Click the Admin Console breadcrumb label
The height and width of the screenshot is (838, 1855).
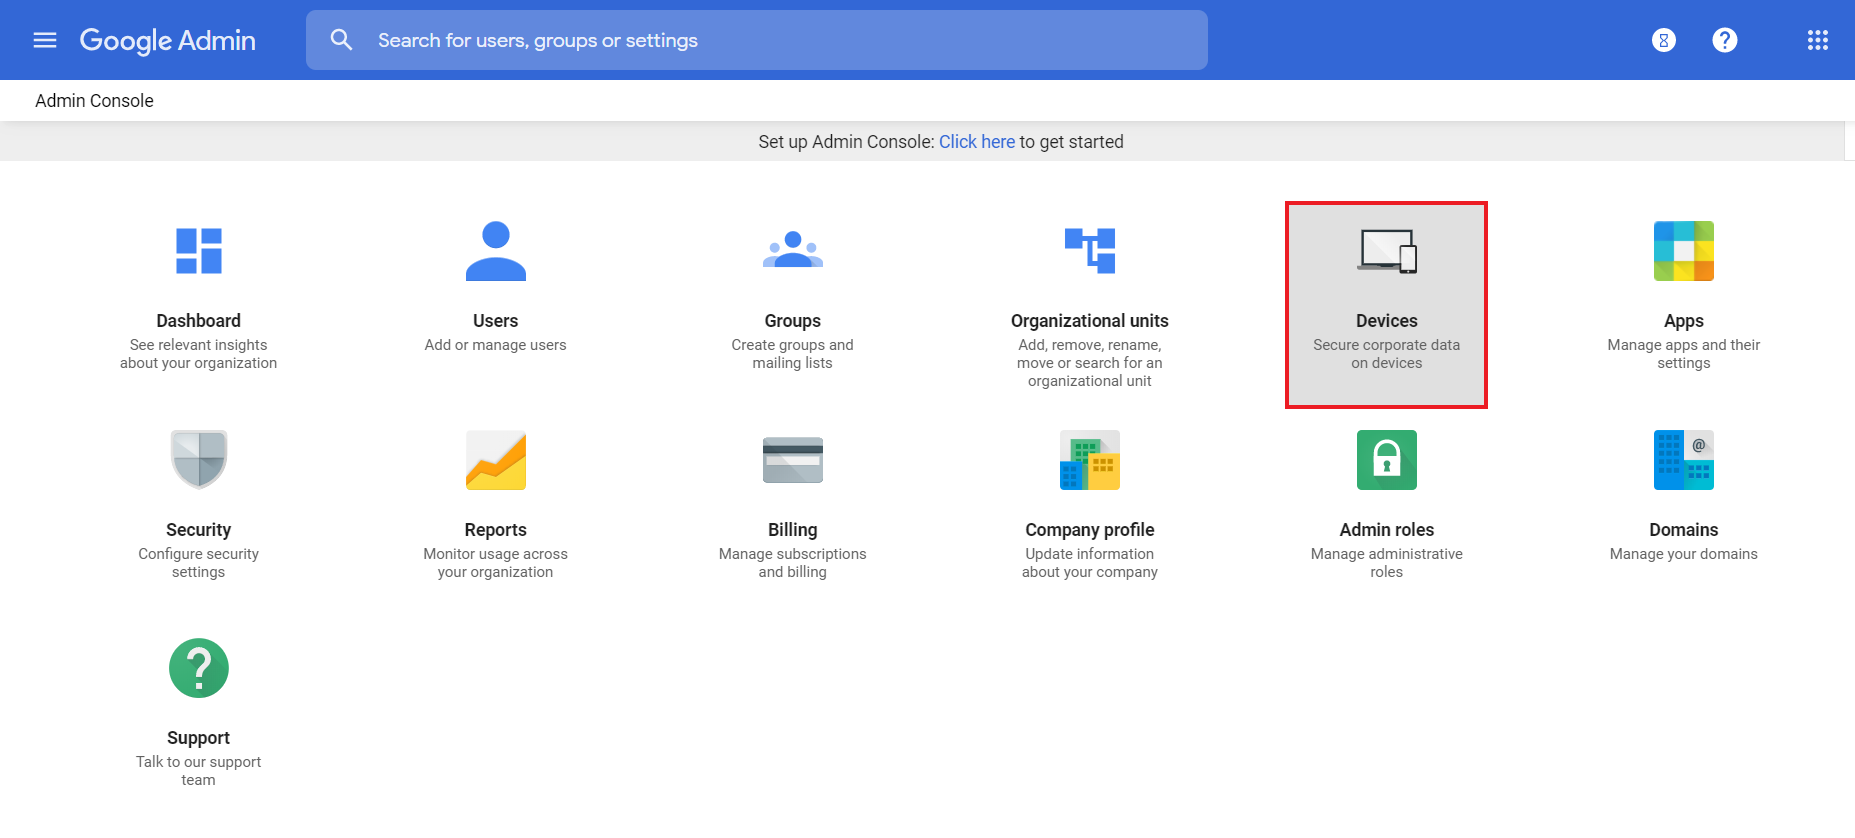tap(94, 101)
